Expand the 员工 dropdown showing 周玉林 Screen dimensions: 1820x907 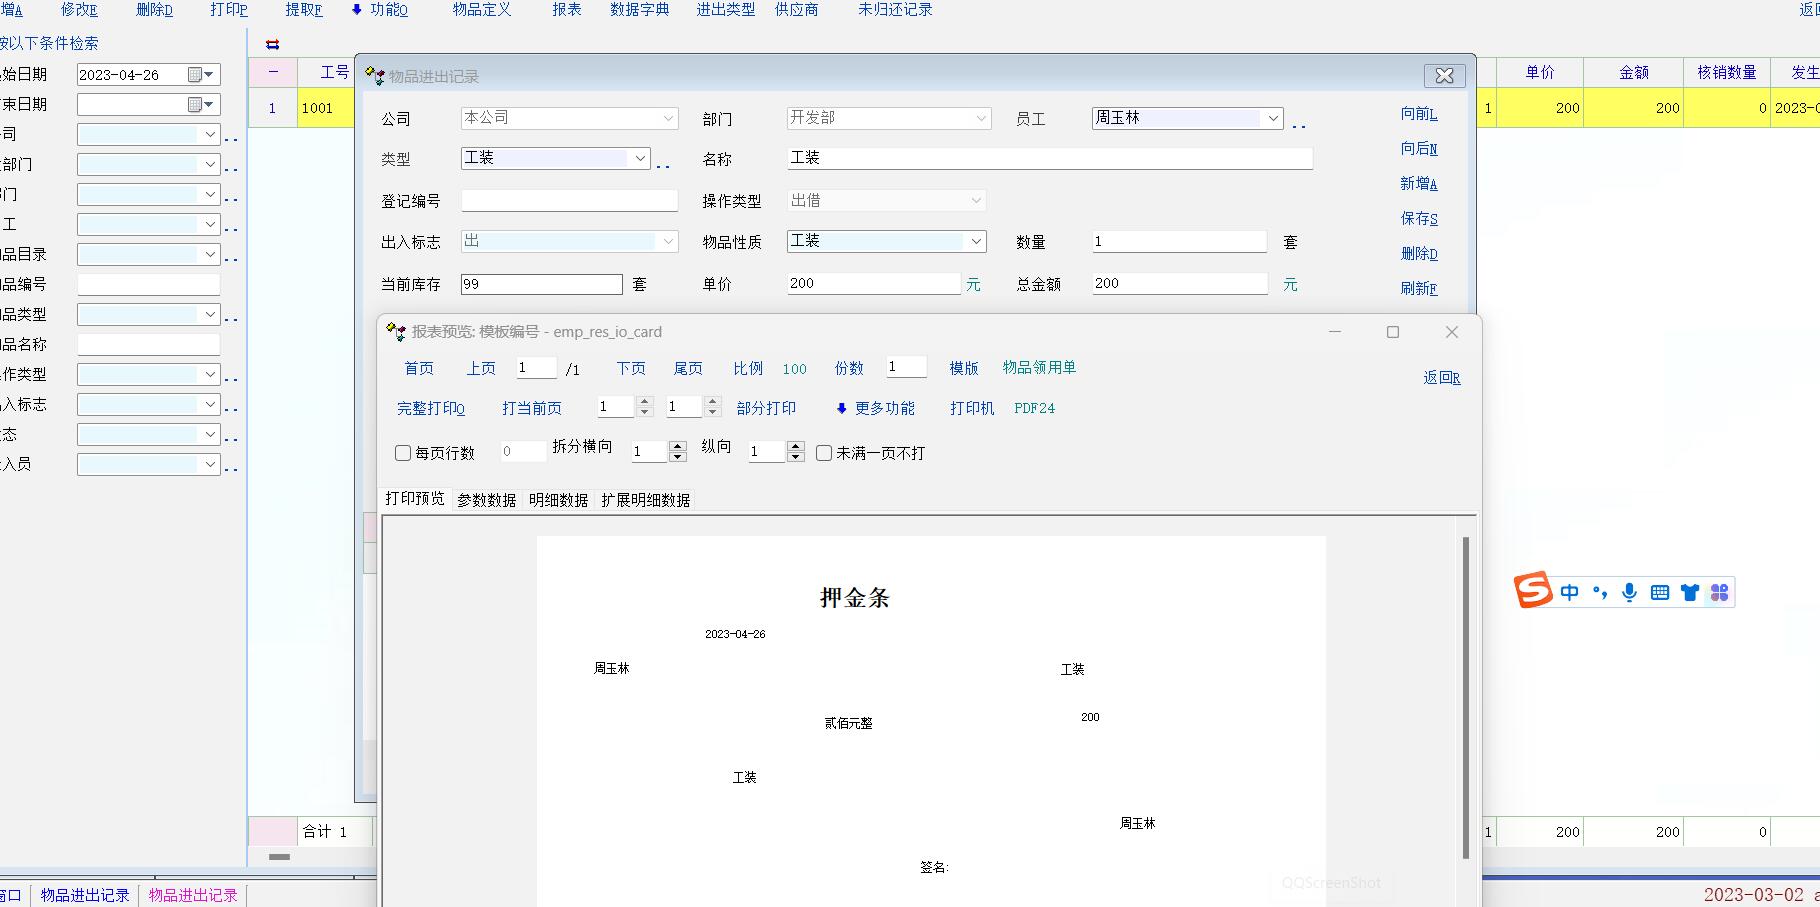(1272, 118)
